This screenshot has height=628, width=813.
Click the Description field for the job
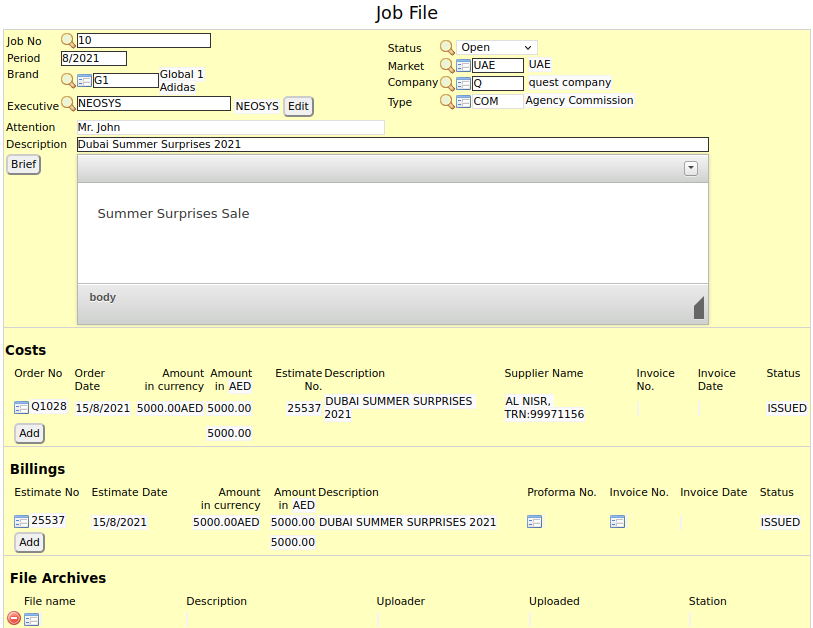393,145
